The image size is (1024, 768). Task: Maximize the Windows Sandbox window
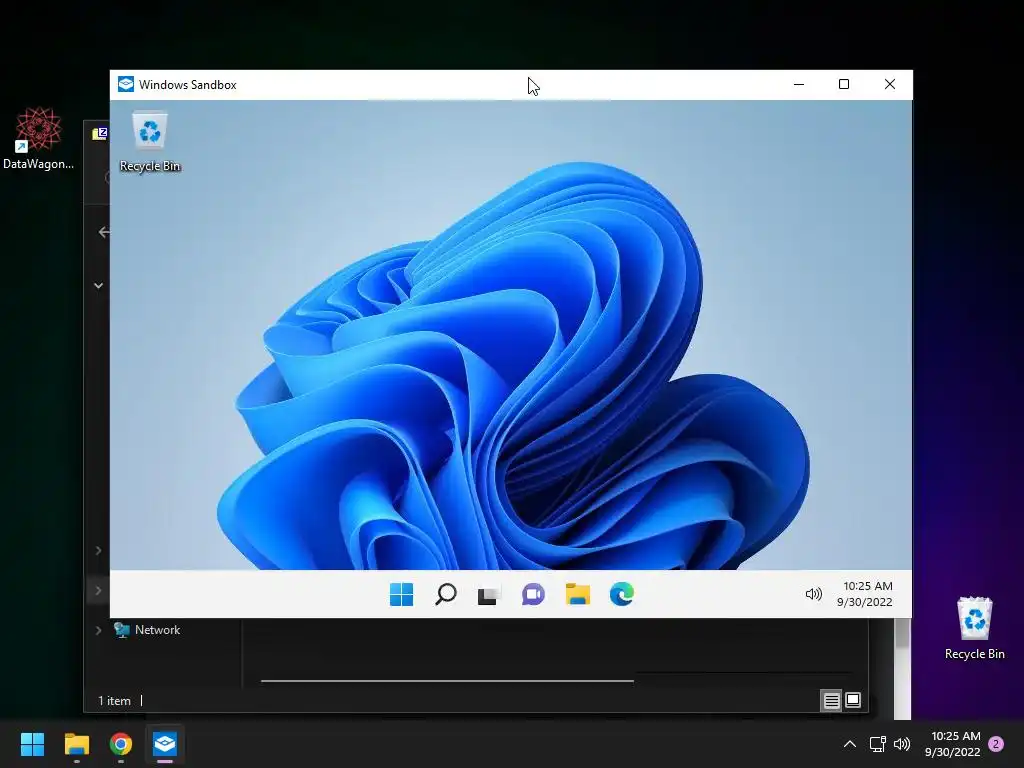coord(844,84)
